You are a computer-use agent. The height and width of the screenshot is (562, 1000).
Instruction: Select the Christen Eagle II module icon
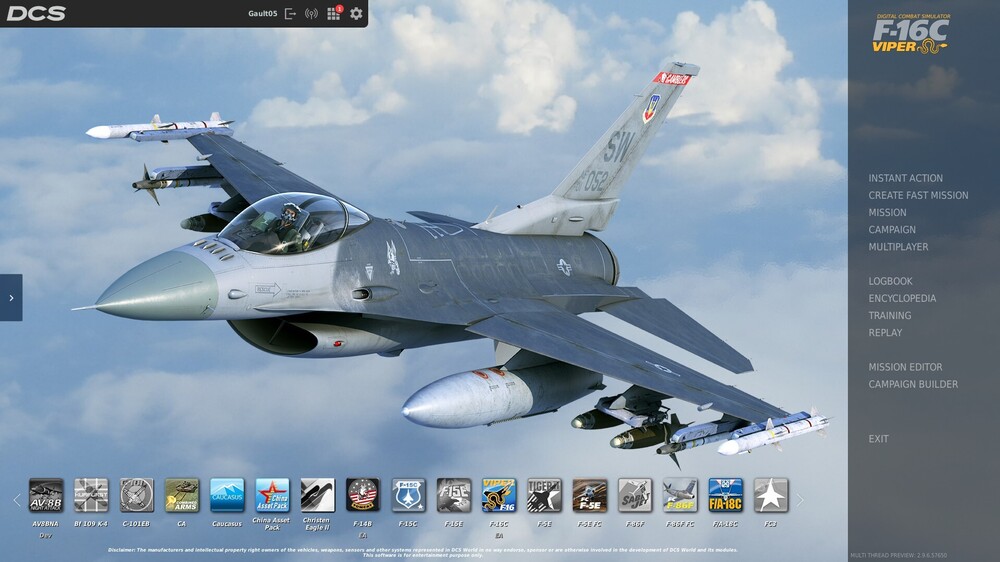click(318, 495)
